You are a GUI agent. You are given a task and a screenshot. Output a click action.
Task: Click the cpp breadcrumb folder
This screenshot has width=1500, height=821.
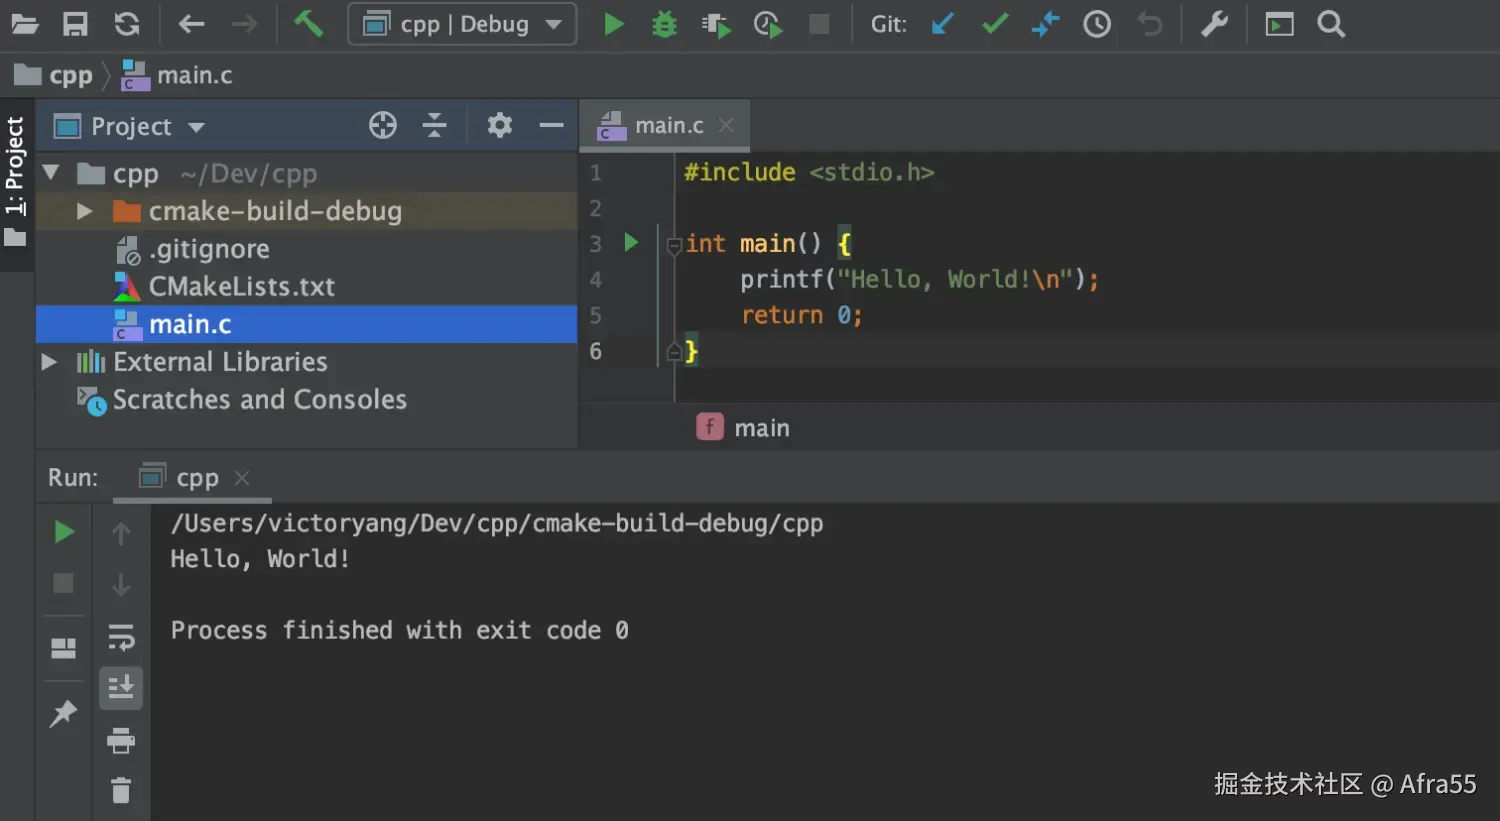(x=53, y=75)
